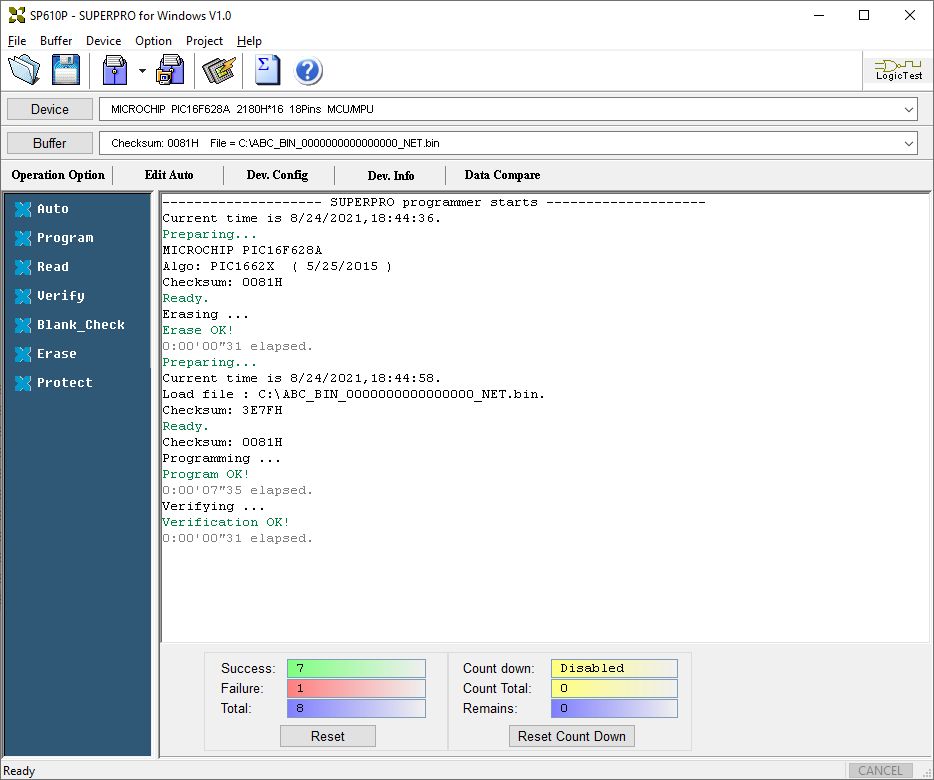Click the select device chip icon
Image resolution: width=934 pixels, height=780 pixels.
click(x=219, y=70)
